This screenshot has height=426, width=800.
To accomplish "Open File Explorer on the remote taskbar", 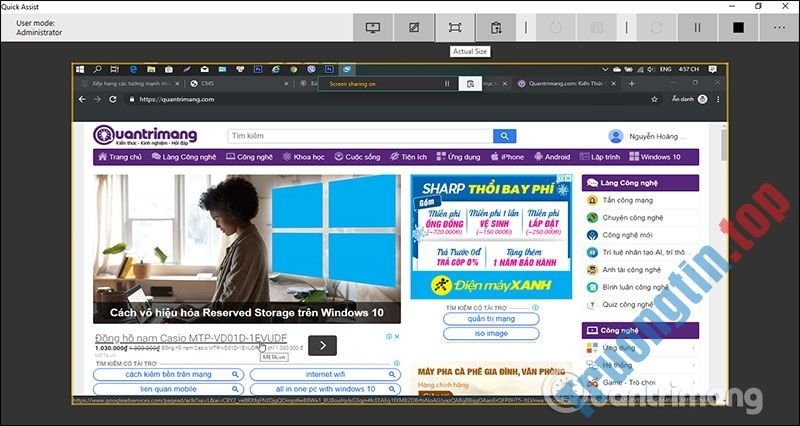I will coord(151,69).
